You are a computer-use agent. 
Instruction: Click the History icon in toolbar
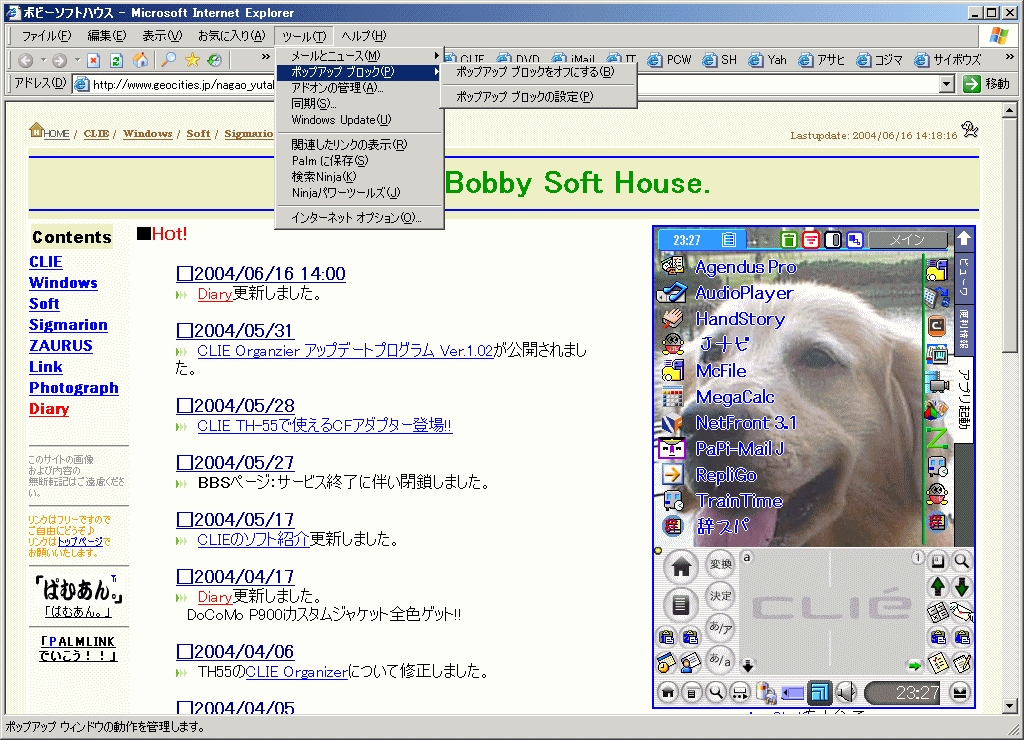coord(214,61)
